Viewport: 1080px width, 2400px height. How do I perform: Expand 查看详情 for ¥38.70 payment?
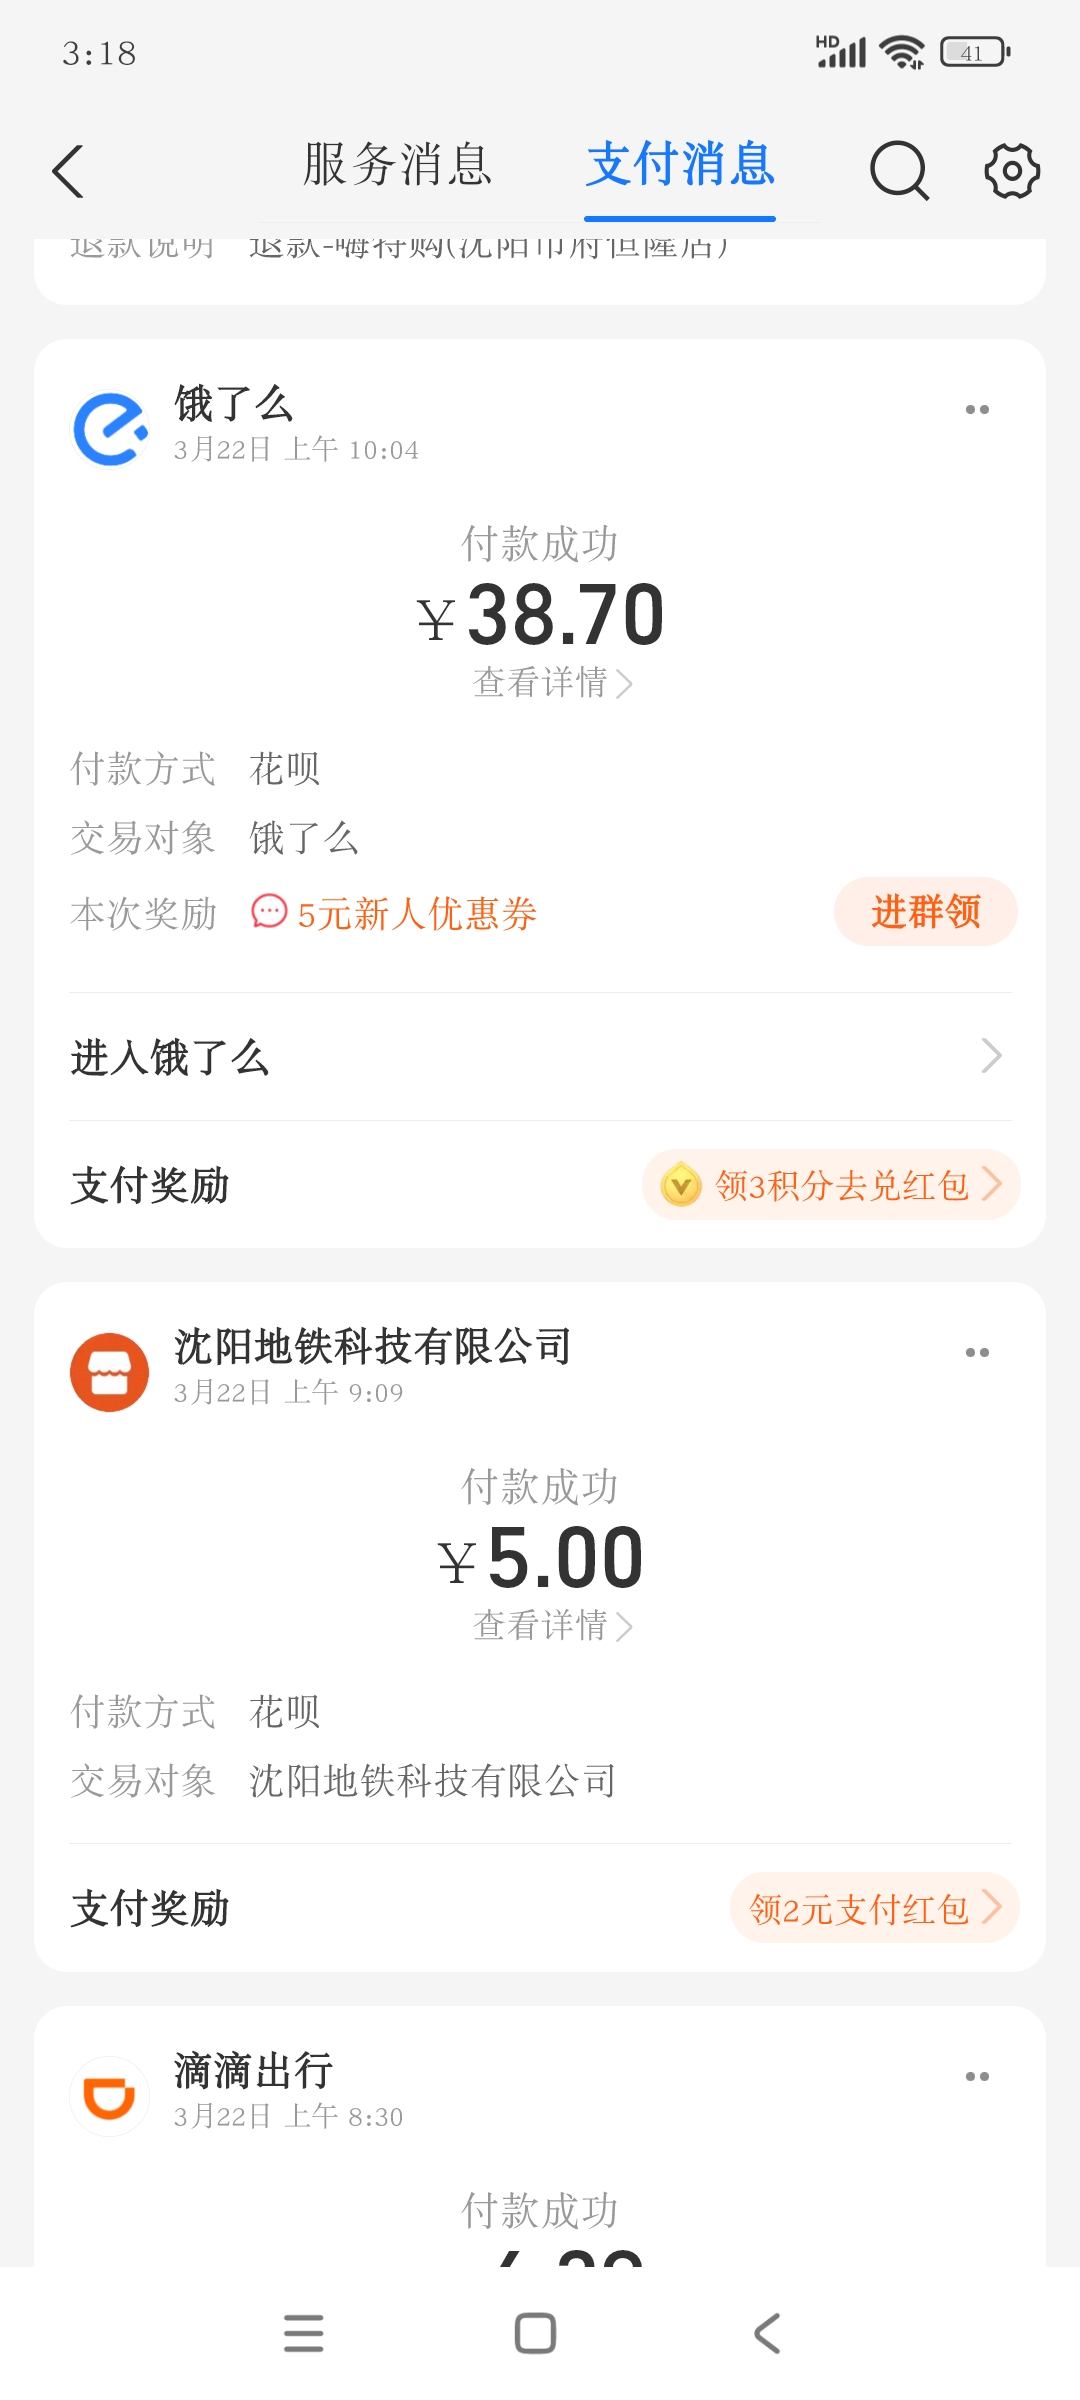click(x=552, y=683)
